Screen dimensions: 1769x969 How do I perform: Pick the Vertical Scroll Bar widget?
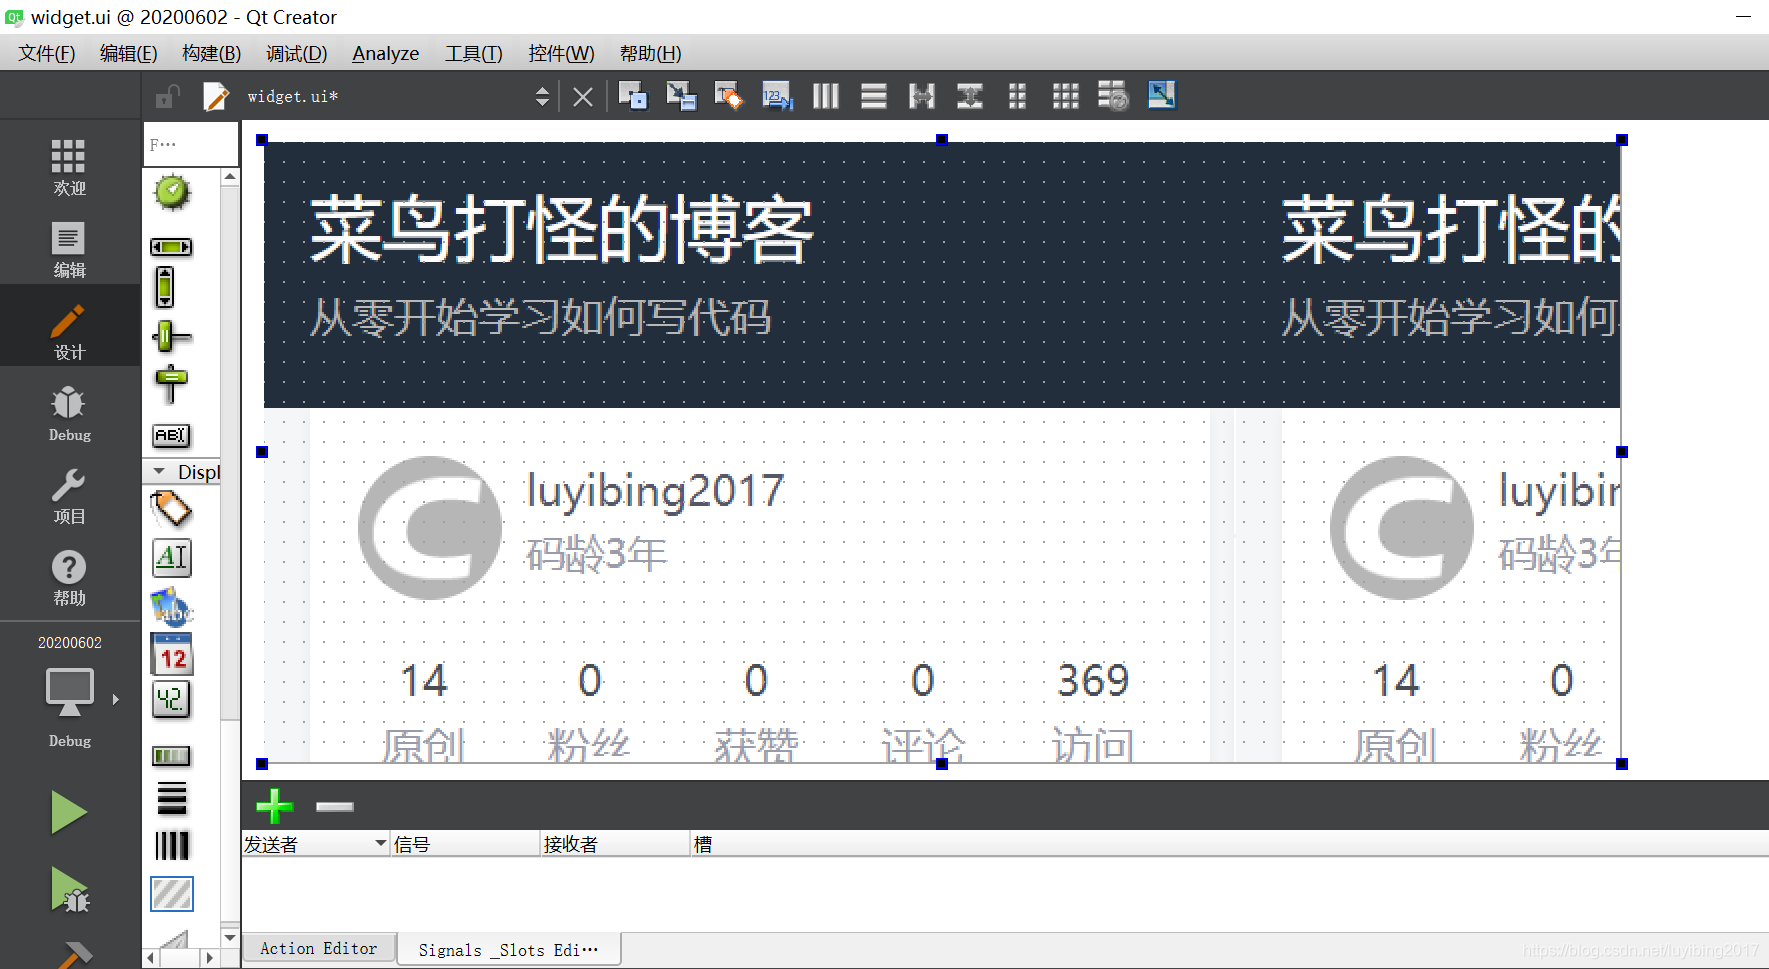(x=165, y=287)
